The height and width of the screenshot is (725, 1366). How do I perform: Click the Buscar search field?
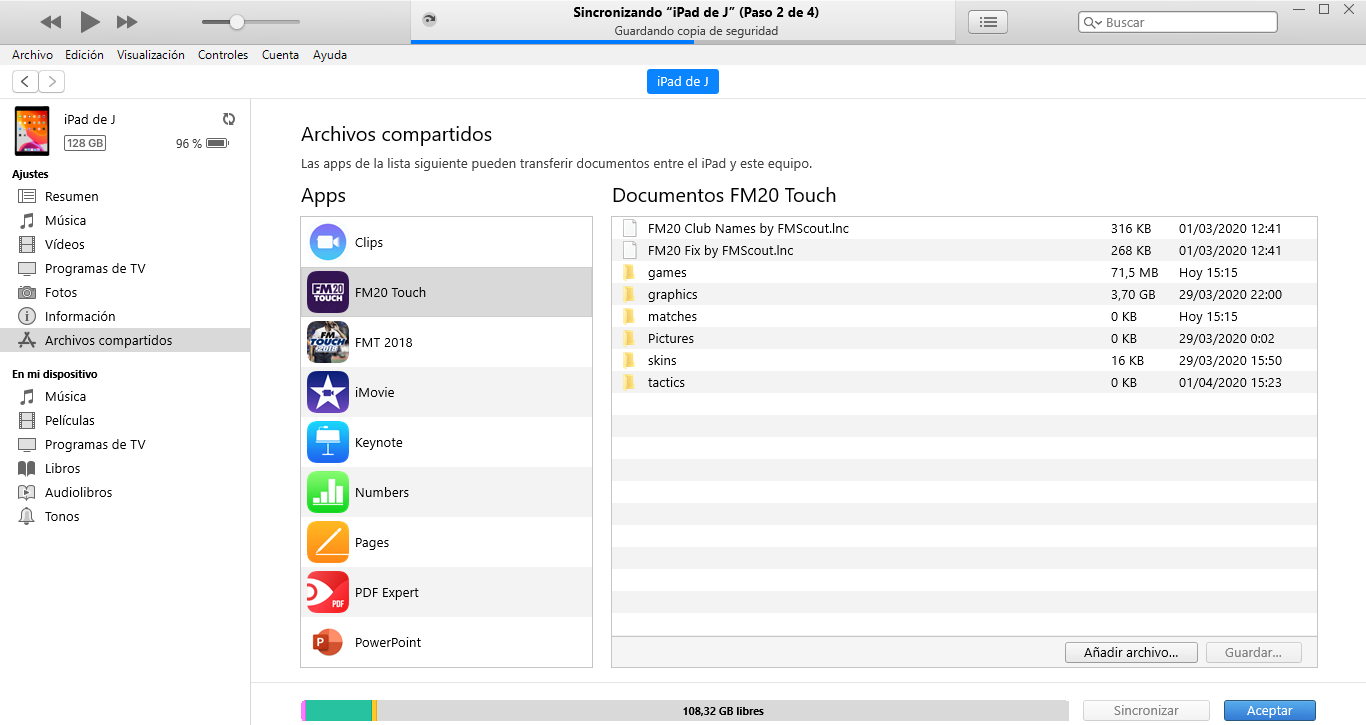point(1178,22)
